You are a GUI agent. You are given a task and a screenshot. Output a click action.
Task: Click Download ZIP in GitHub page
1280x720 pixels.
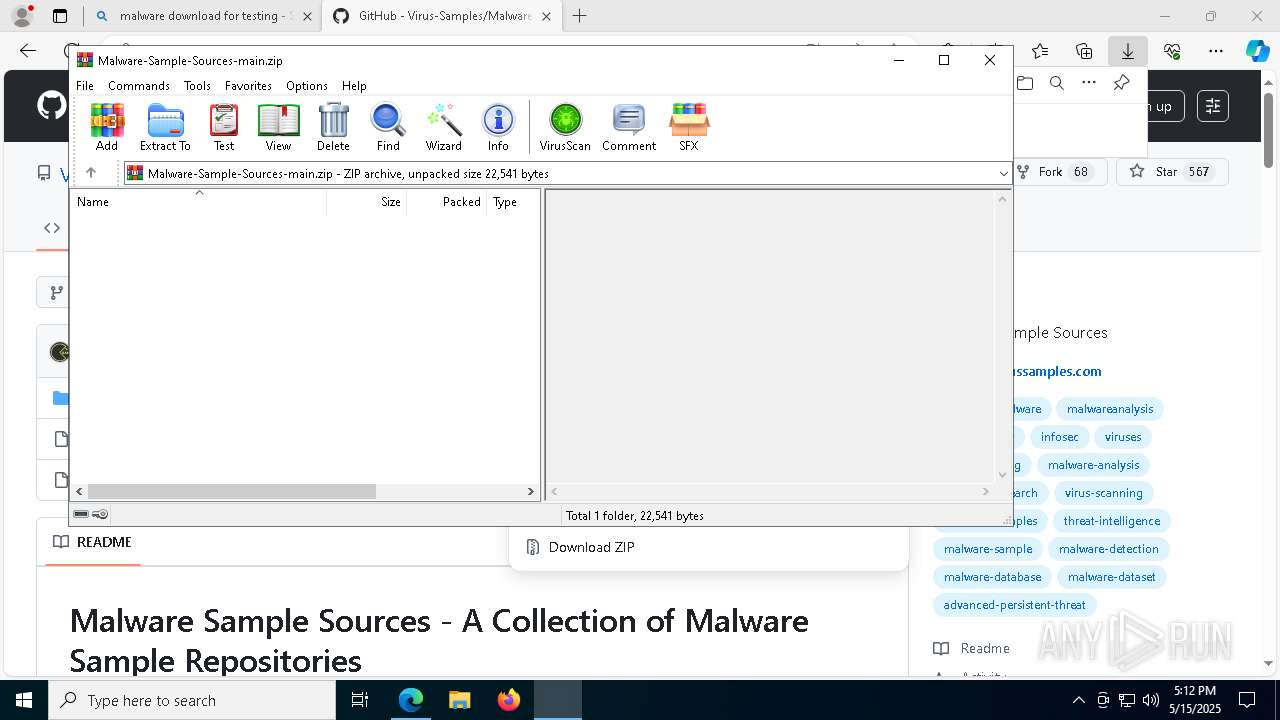click(x=591, y=547)
